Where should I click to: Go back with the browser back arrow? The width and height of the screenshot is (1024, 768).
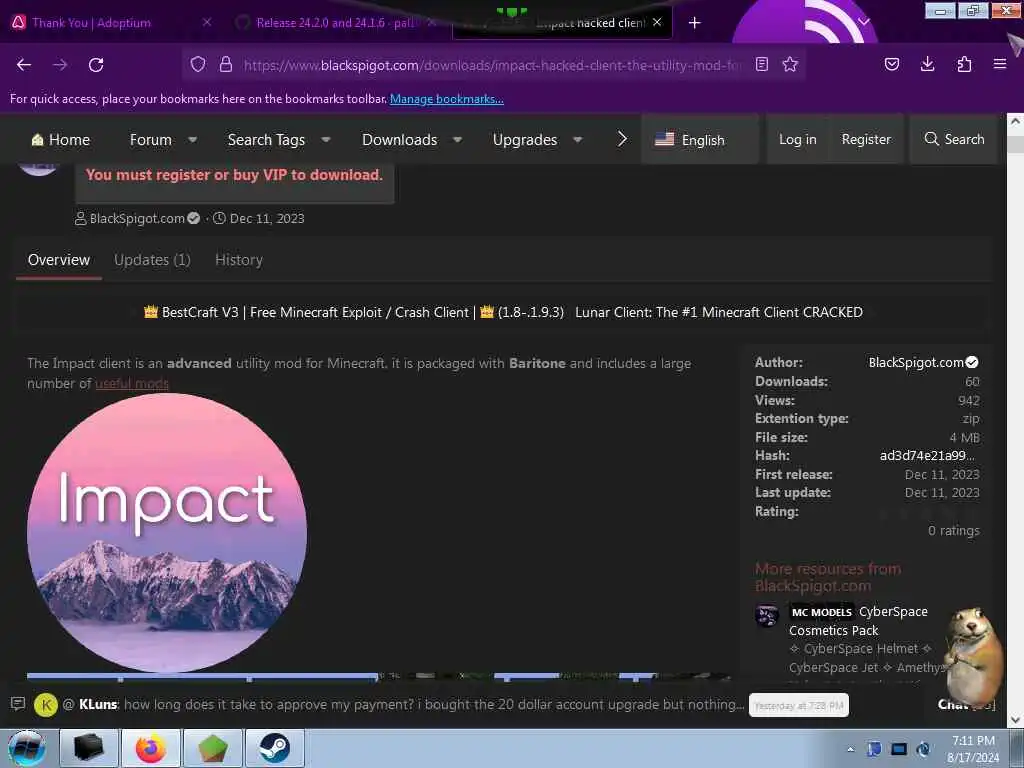[x=24, y=65]
